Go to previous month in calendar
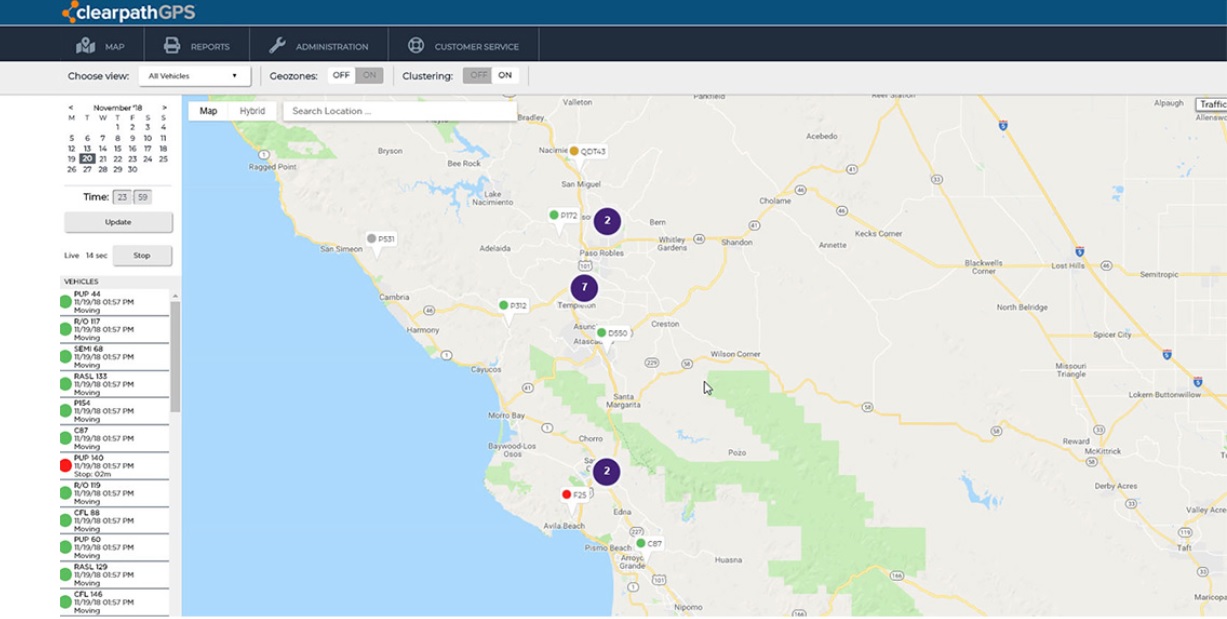 pos(71,107)
